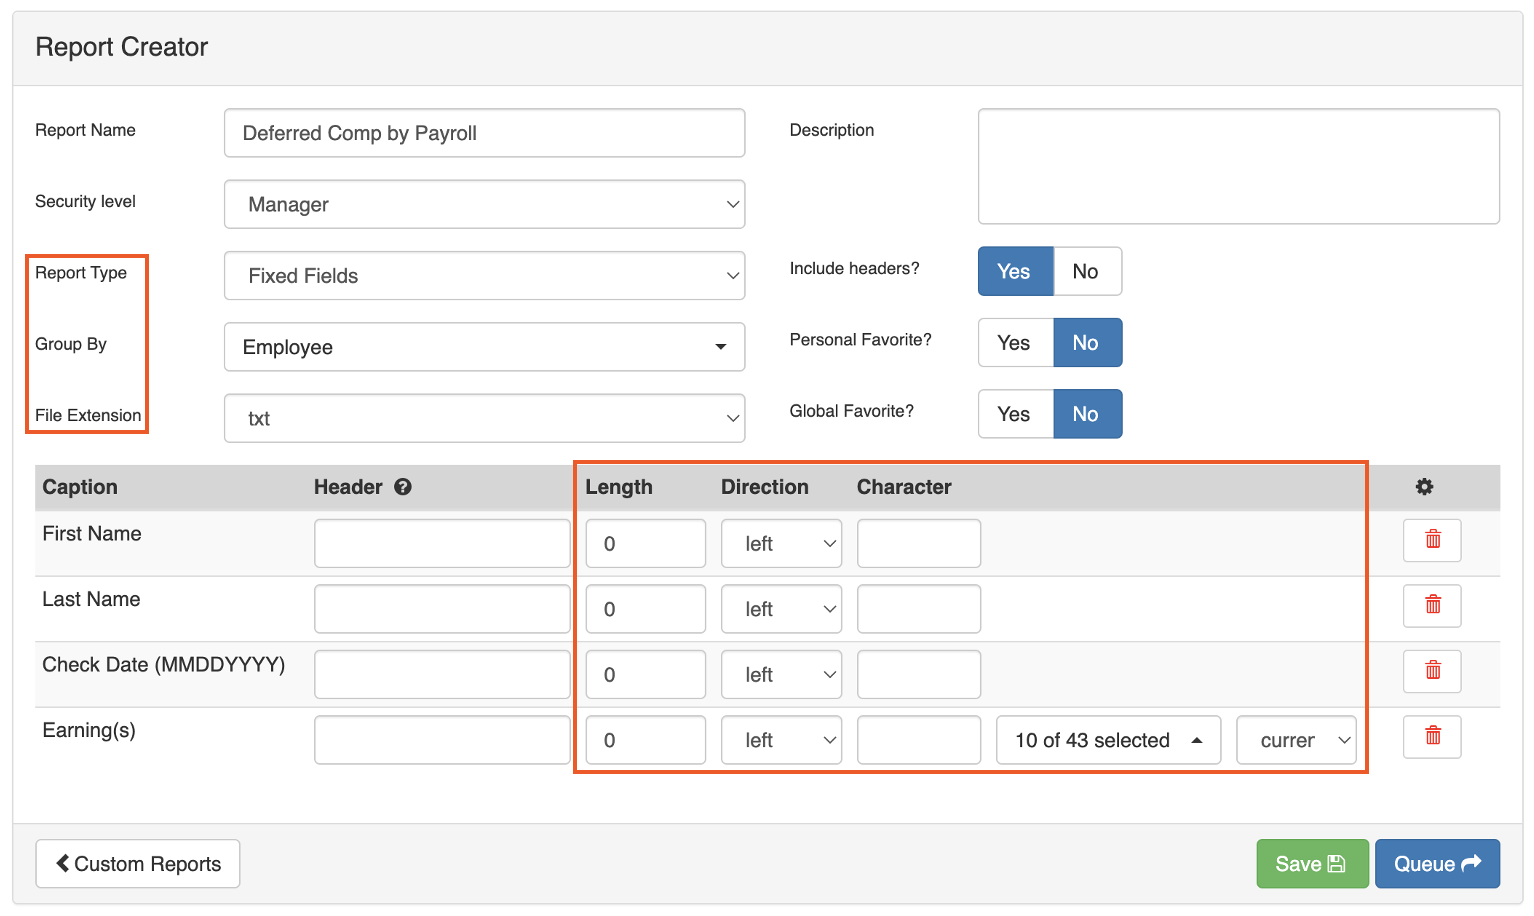Return to Custom Reports
The width and height of the screenshot is (1534, 916).
click(x=137, y=863)
